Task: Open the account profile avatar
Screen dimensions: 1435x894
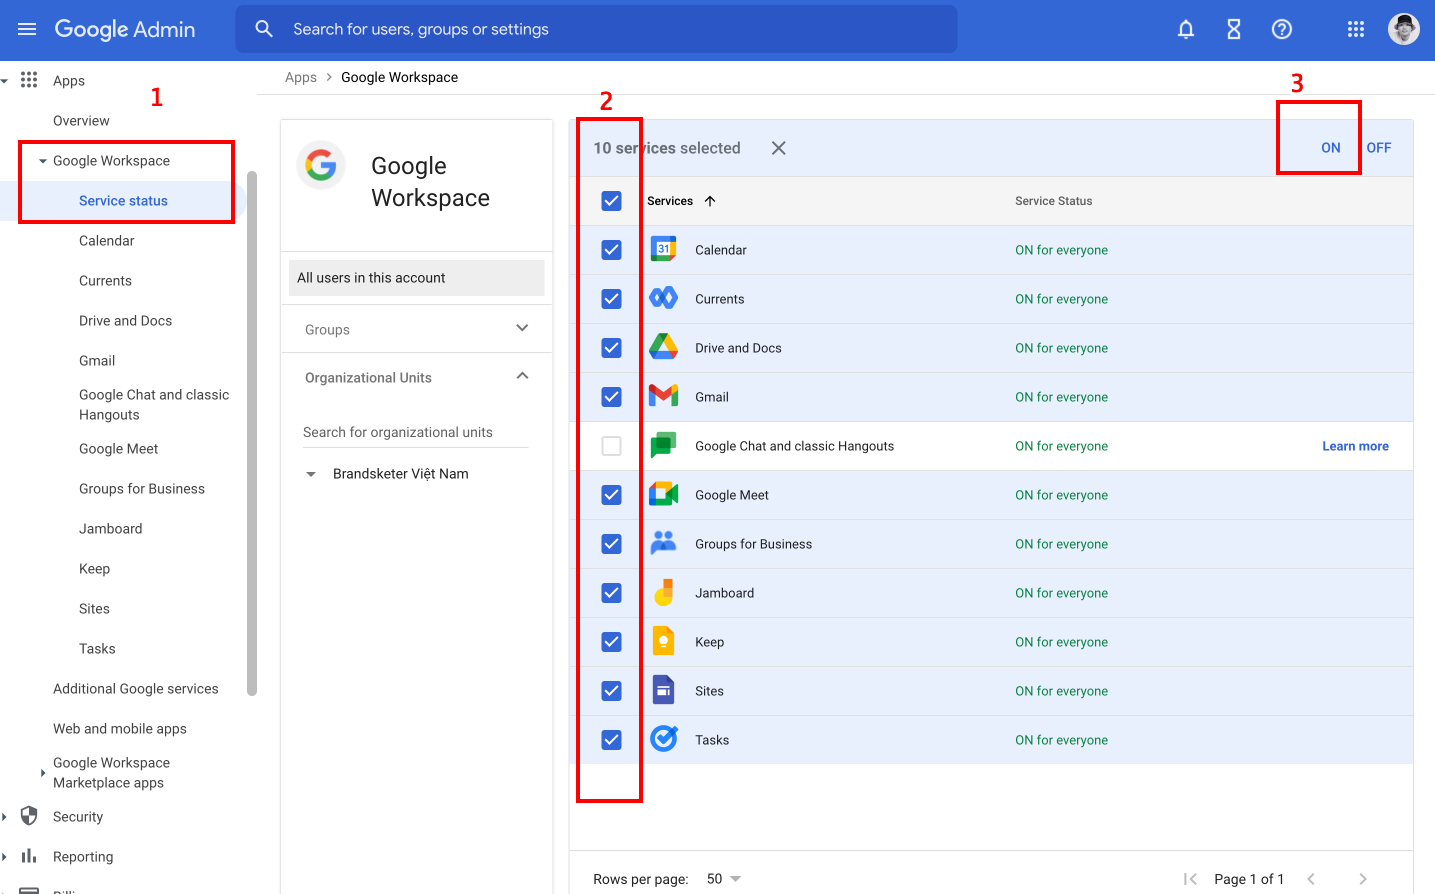Action: 1404,29
